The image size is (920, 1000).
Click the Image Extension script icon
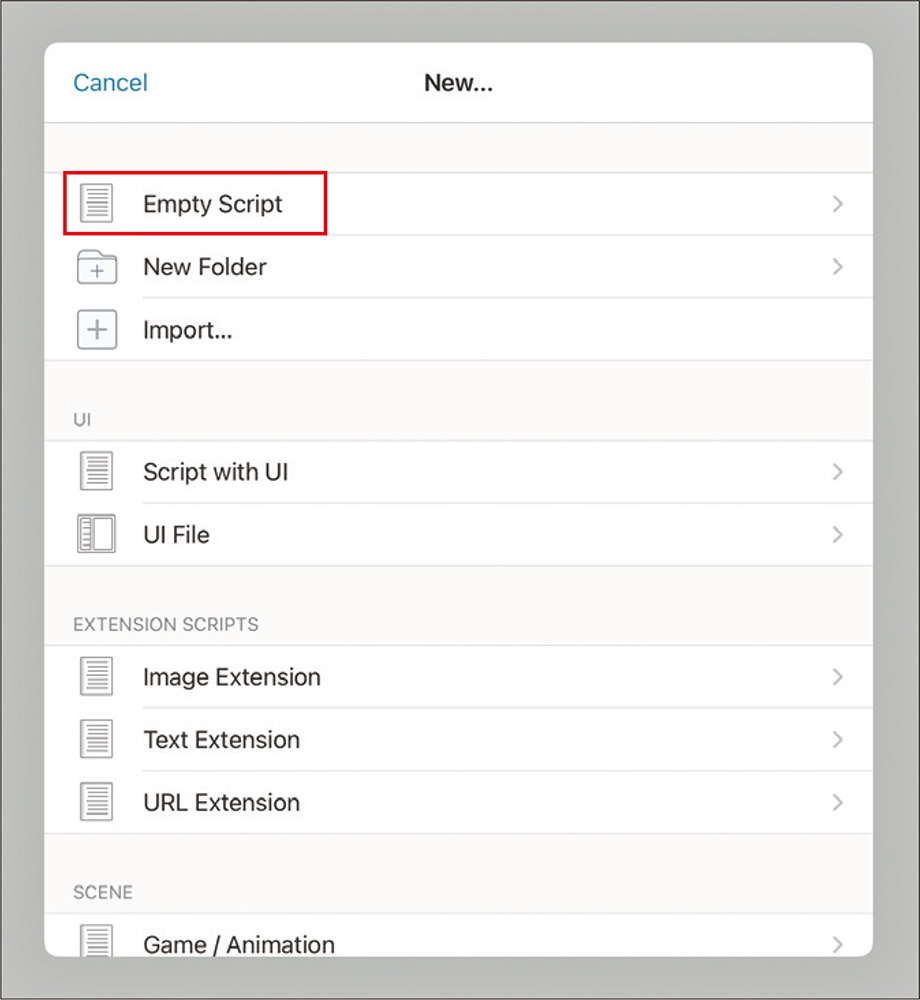97,677
